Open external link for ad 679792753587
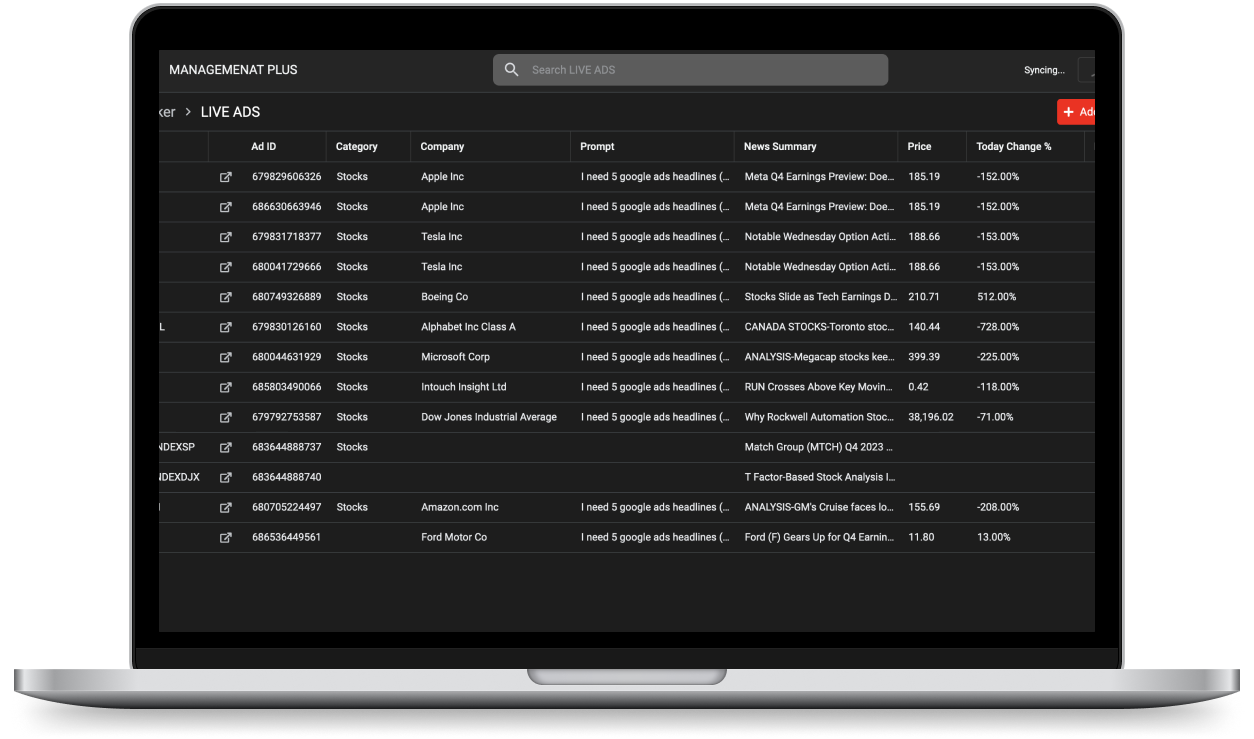The height and width of the screenshot is (739, 1254). (x=226, y=417)
